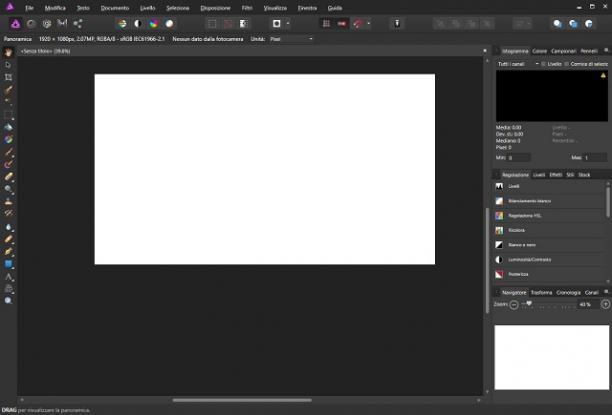Switch to the Stili tab
The width and height of the screenshot is (612, 415).
pos(570,175)
